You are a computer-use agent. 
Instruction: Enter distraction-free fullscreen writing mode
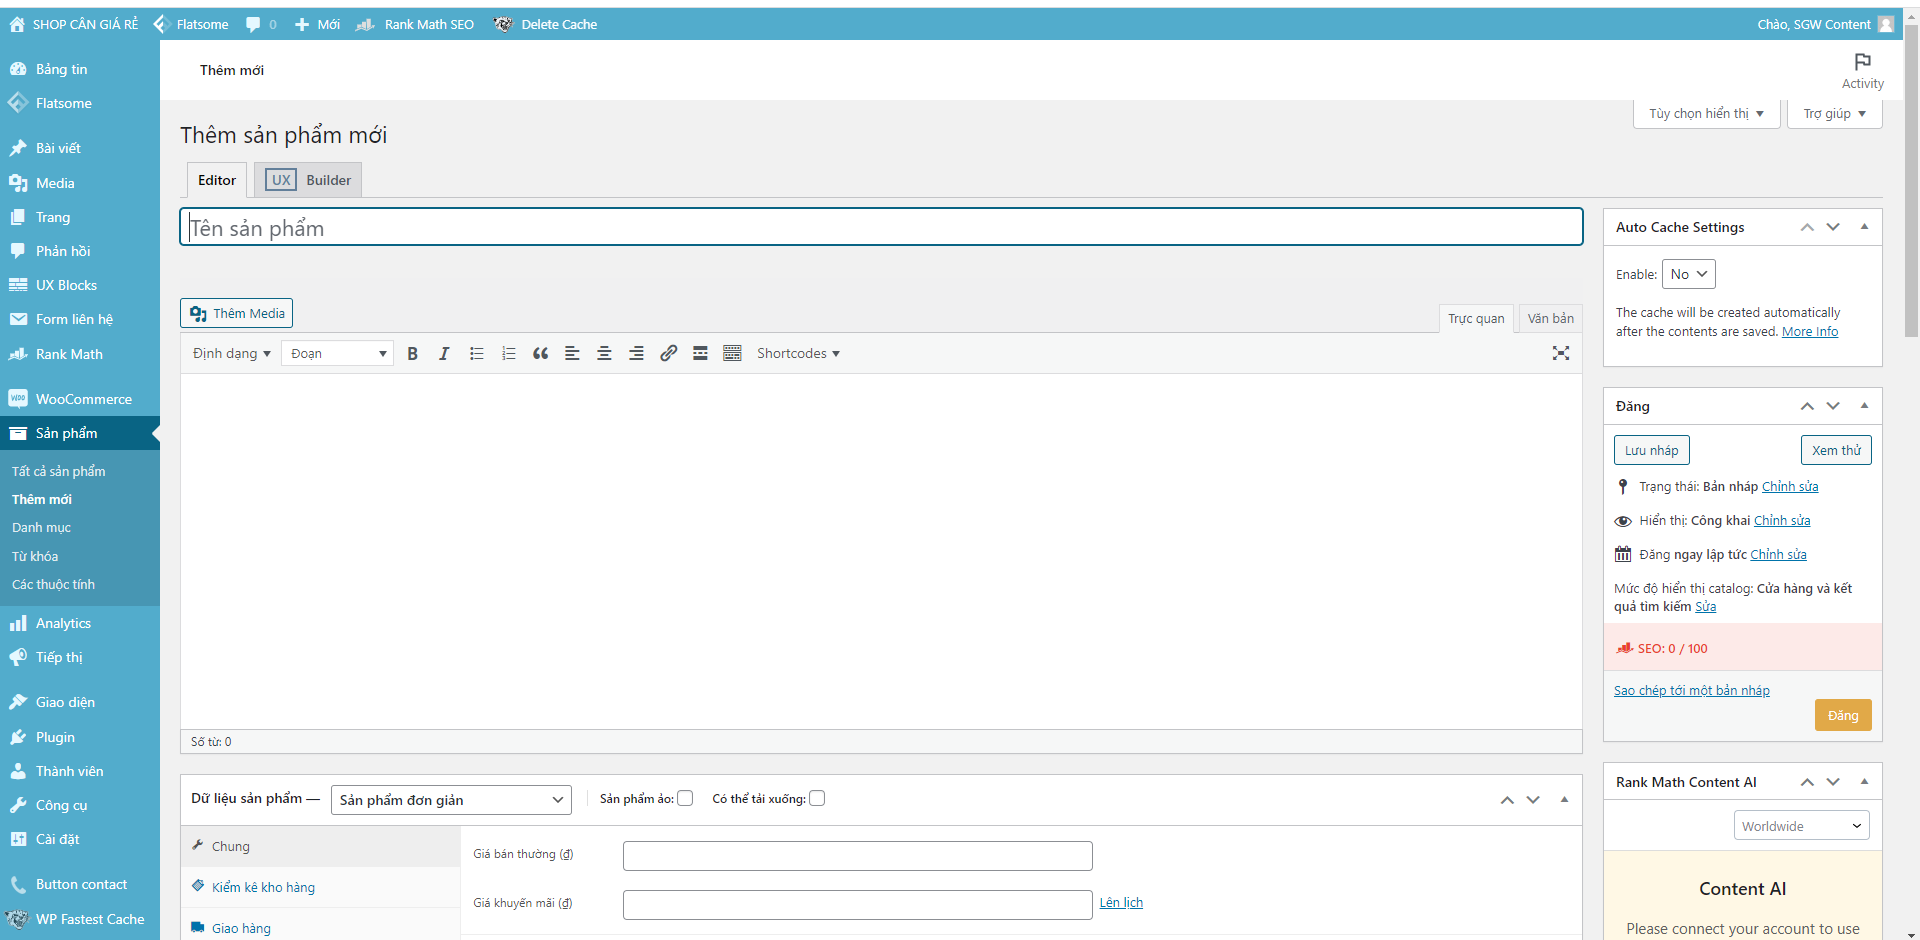click(x=1561, y=353)
